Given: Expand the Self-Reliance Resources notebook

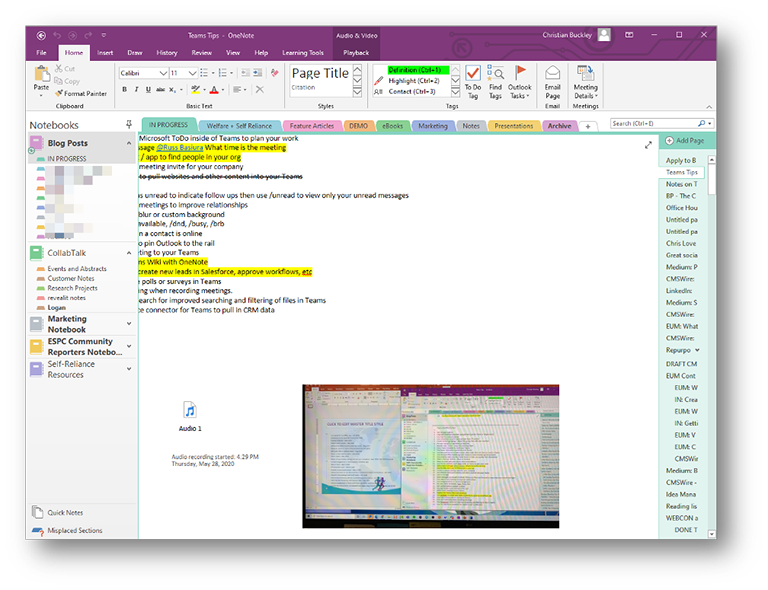Looking at the screenshot, I should (x=129, y=369).
